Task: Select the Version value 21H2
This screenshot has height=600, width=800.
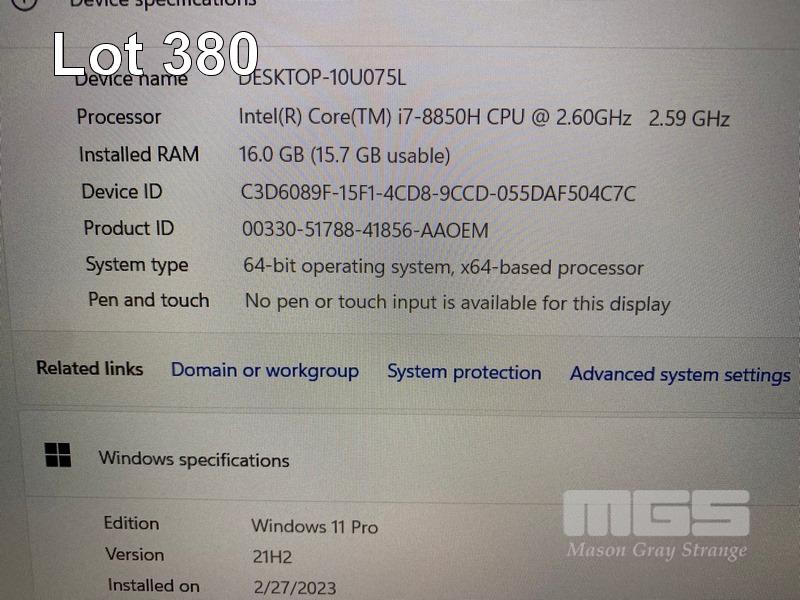Action: [x=272, y=557]
